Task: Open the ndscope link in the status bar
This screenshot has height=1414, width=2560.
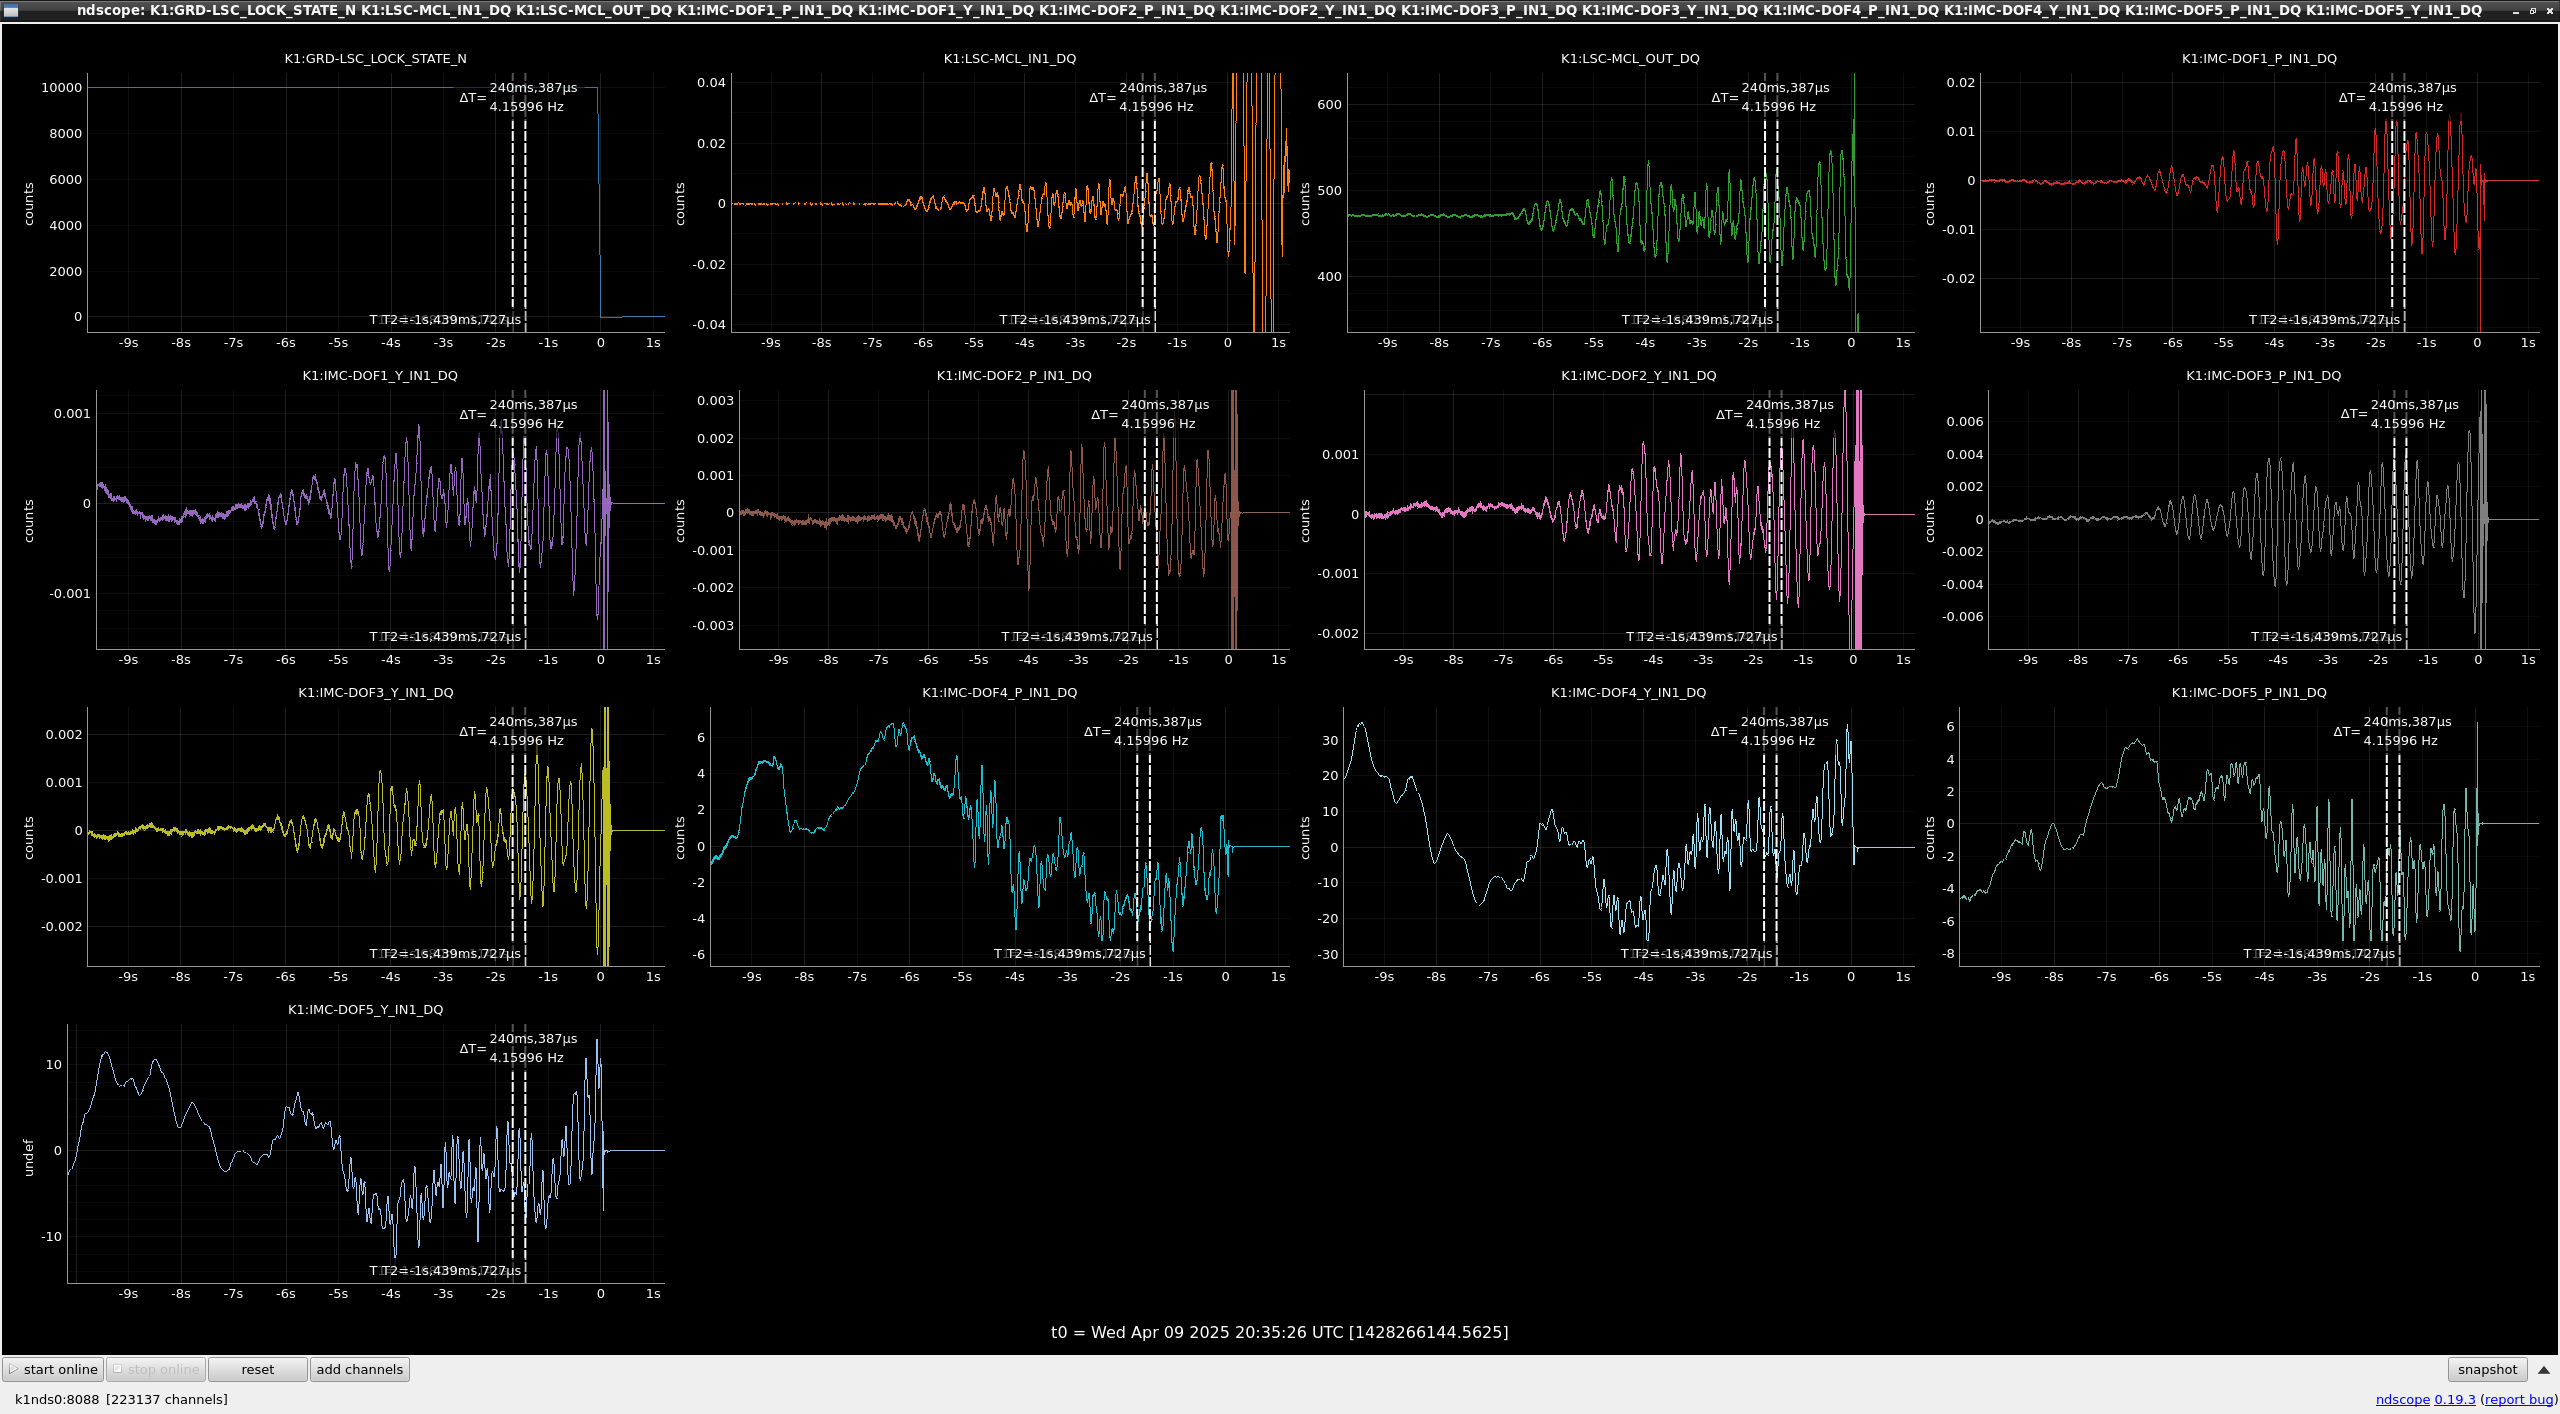Action: [x=2402, y=1399]
